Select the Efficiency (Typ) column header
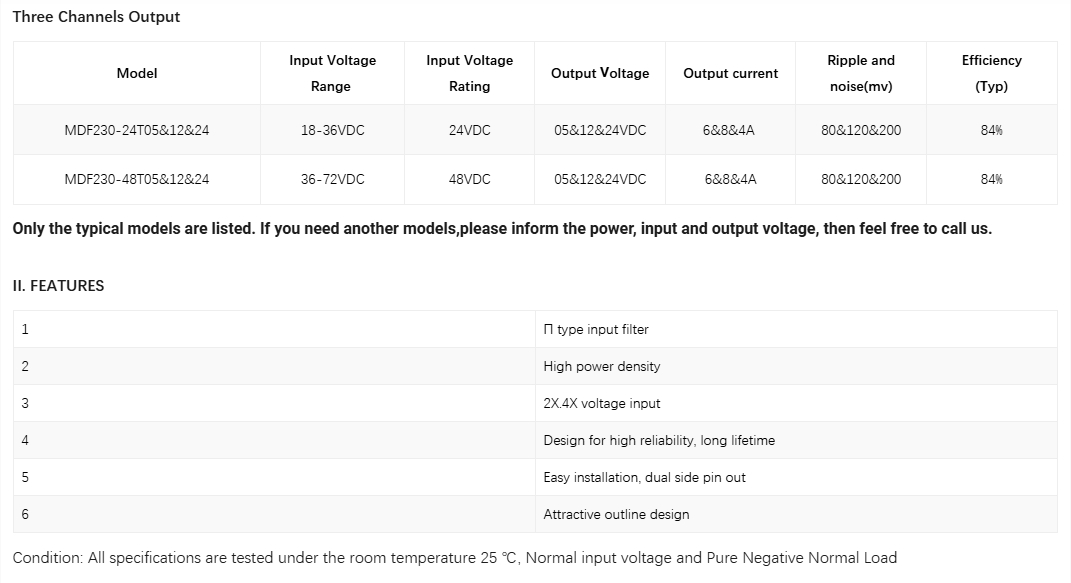This screenshot has width=1071, height=583. [x=992, y=73]
